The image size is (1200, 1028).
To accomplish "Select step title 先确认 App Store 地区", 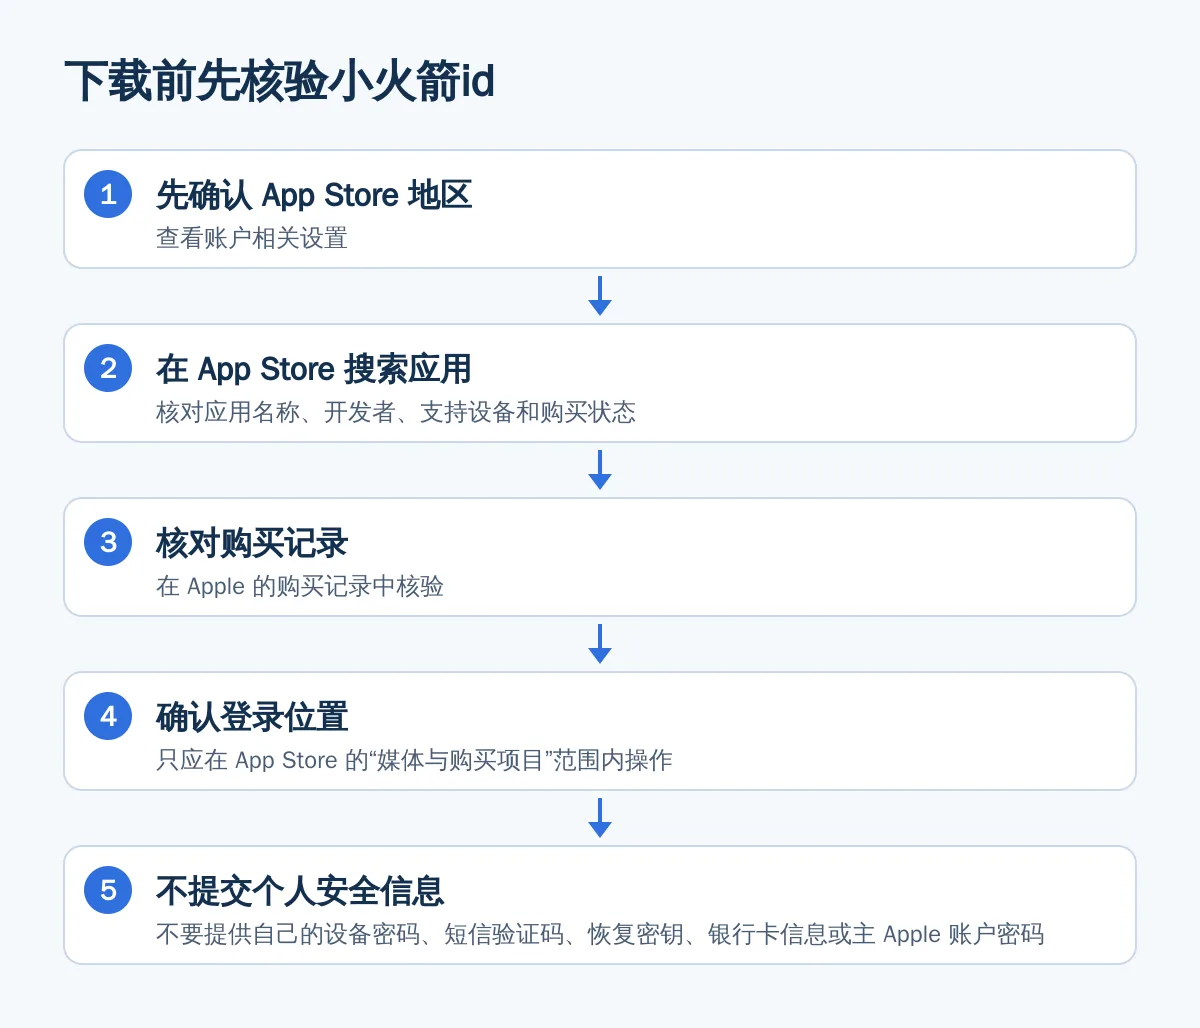I will pos(314,195).
